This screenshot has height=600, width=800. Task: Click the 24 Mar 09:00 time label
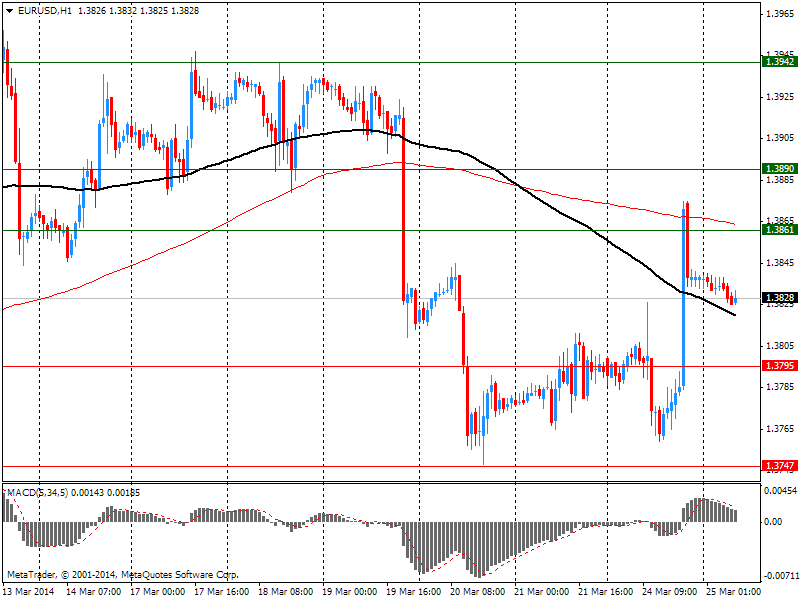coord(670,592)
